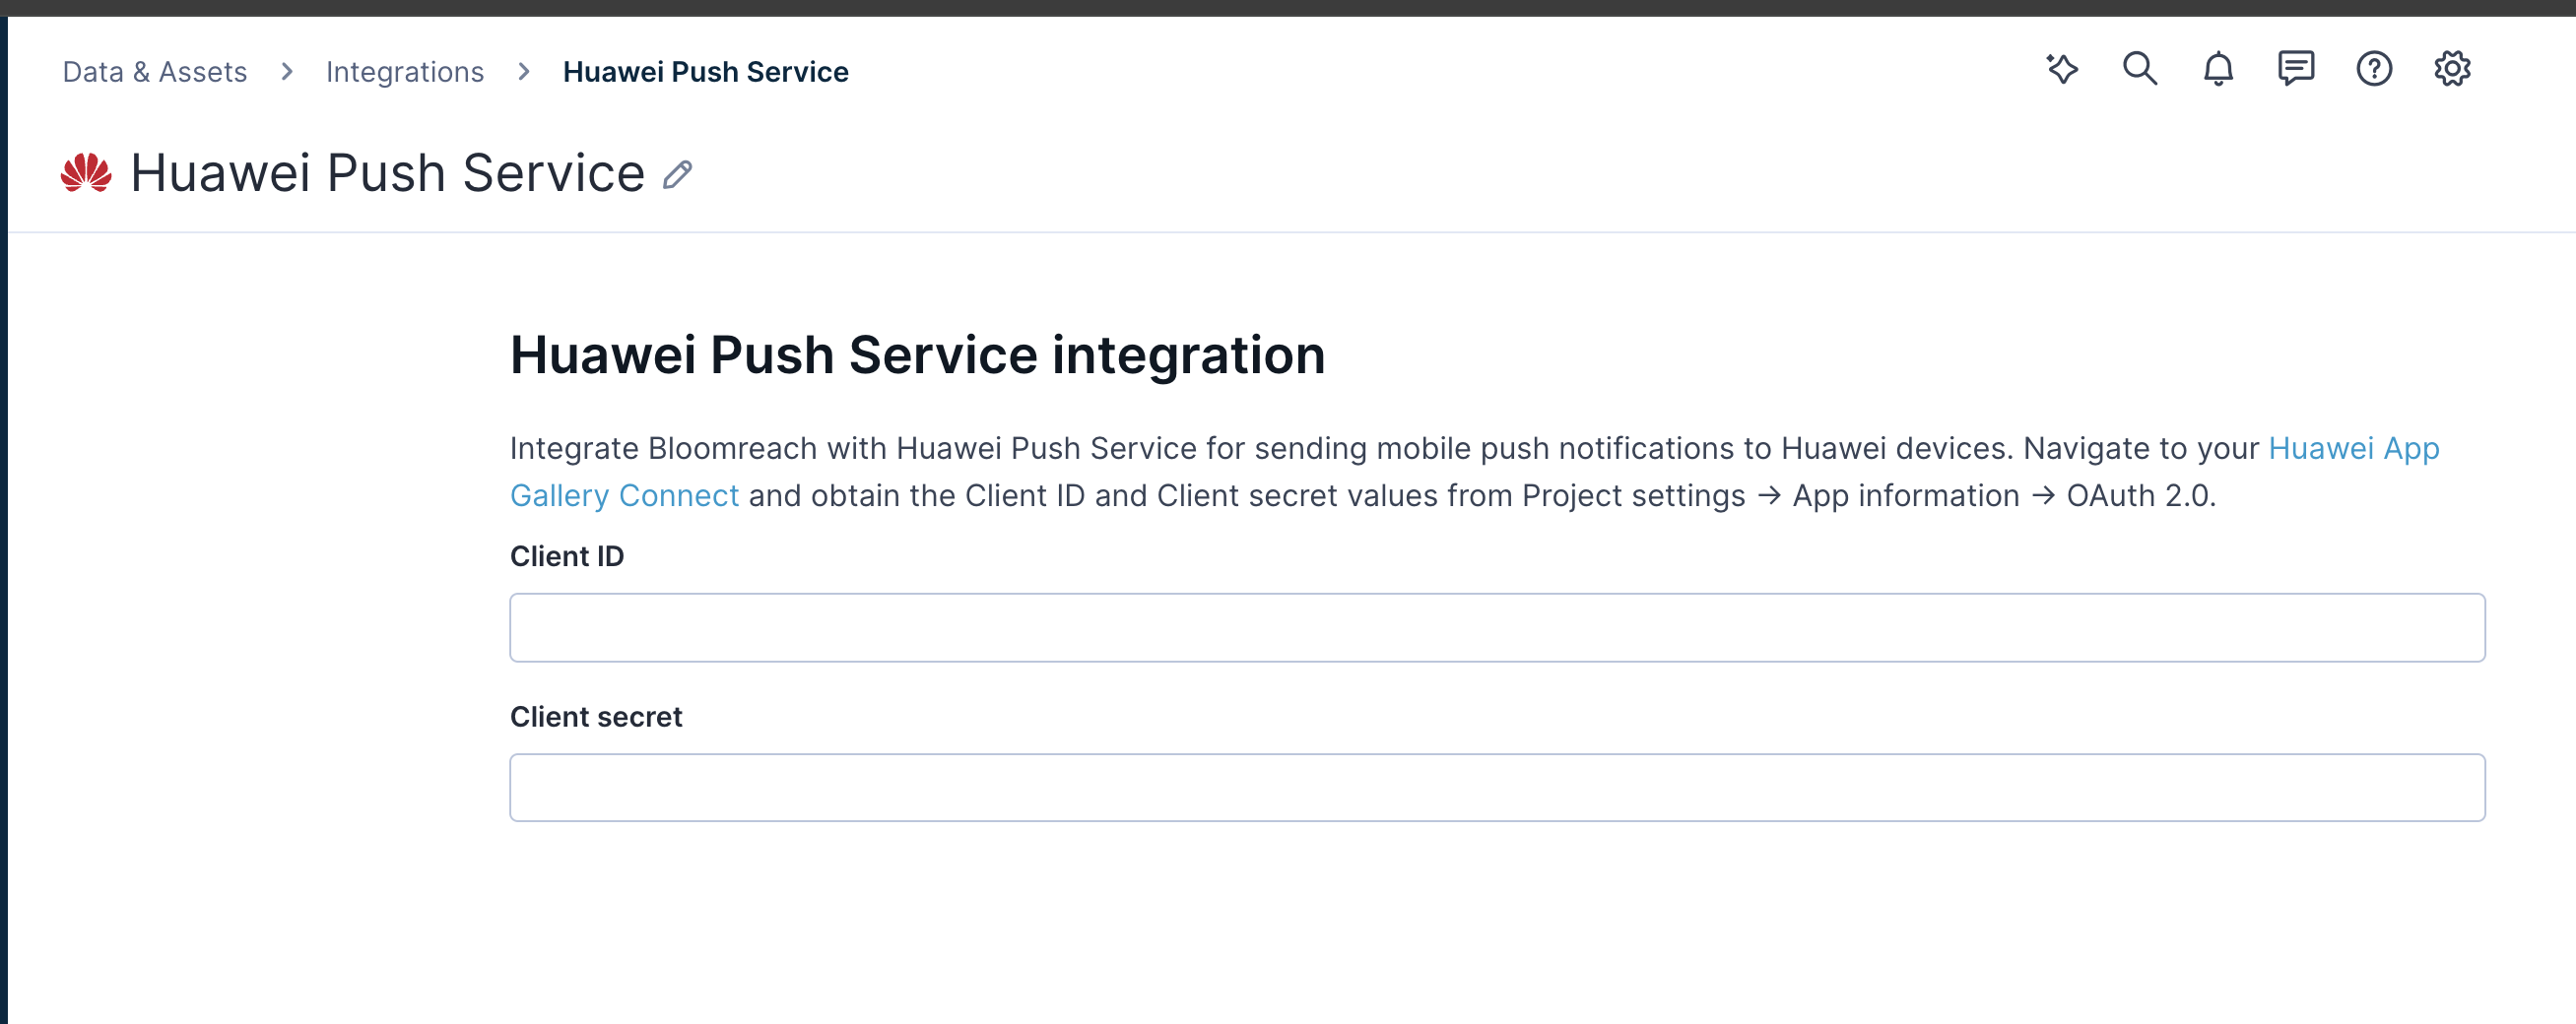Screen dimensions: 2576x1024
Task: Click the help question mark icon
Action: click(x=2375, y=69)
